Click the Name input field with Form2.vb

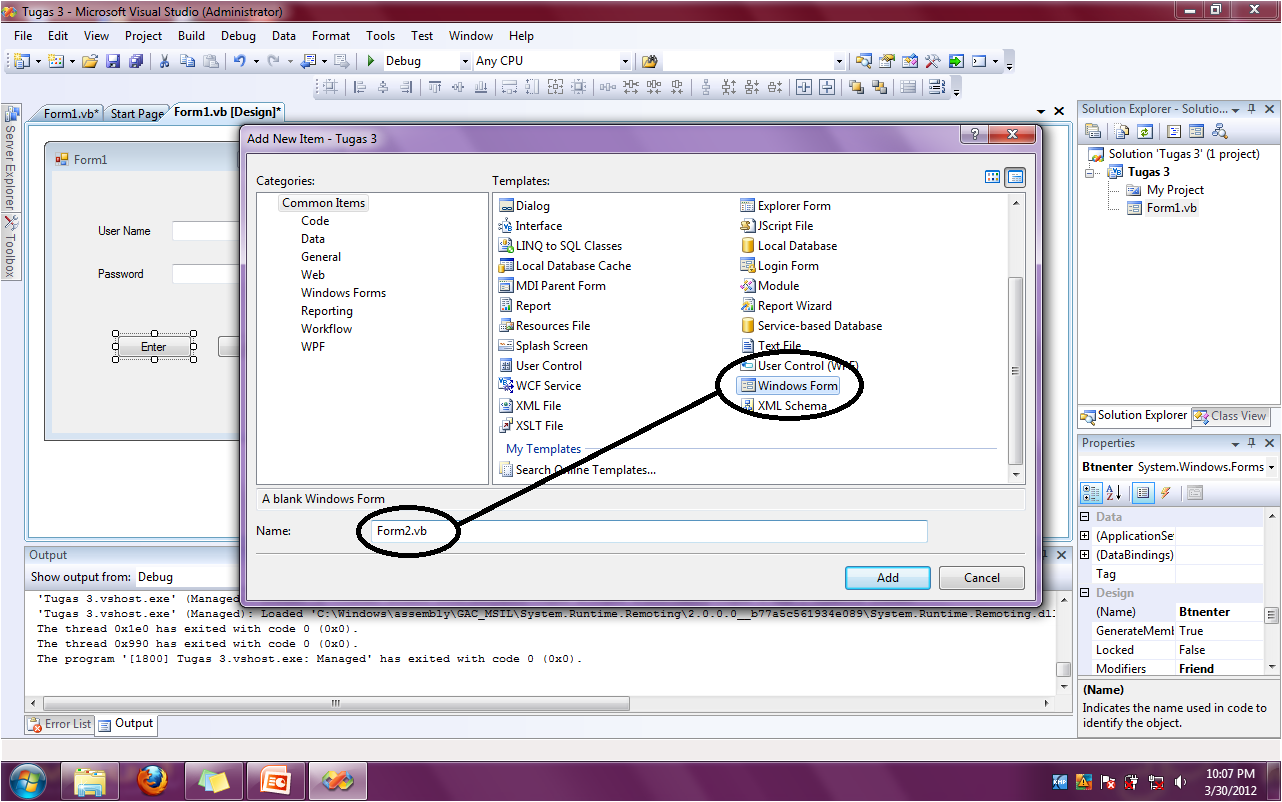648,531
